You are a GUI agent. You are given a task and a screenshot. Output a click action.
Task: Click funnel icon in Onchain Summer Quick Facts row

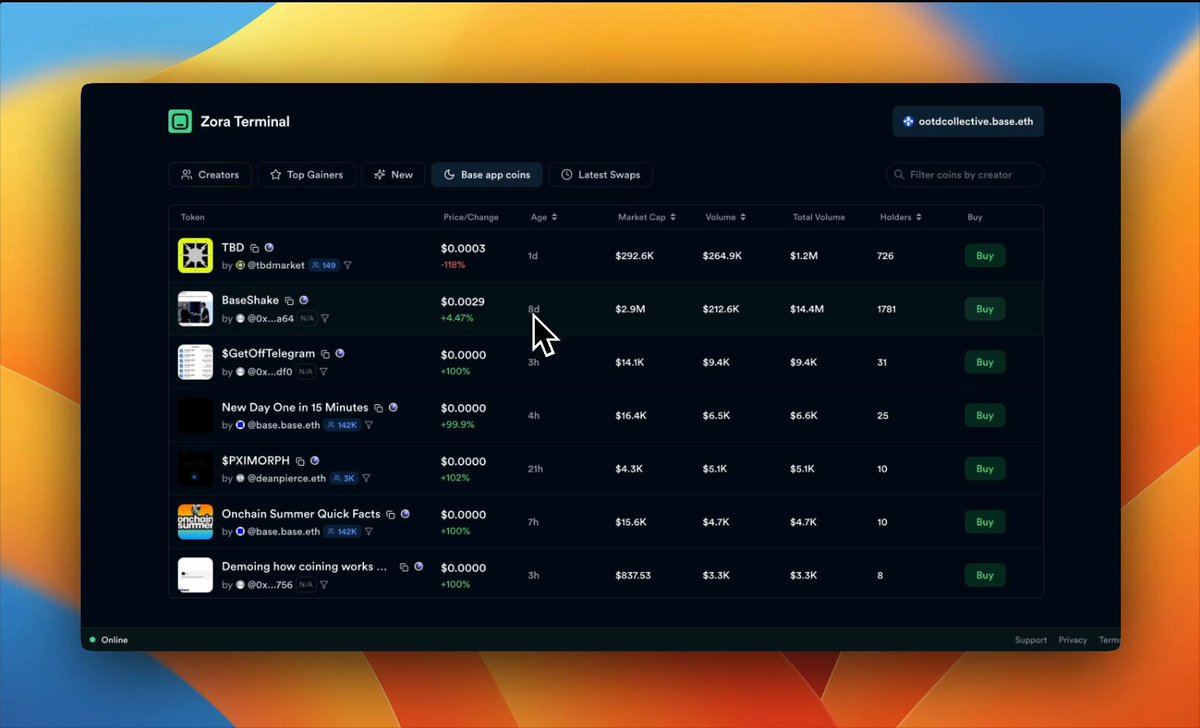[x=368, y=531]
